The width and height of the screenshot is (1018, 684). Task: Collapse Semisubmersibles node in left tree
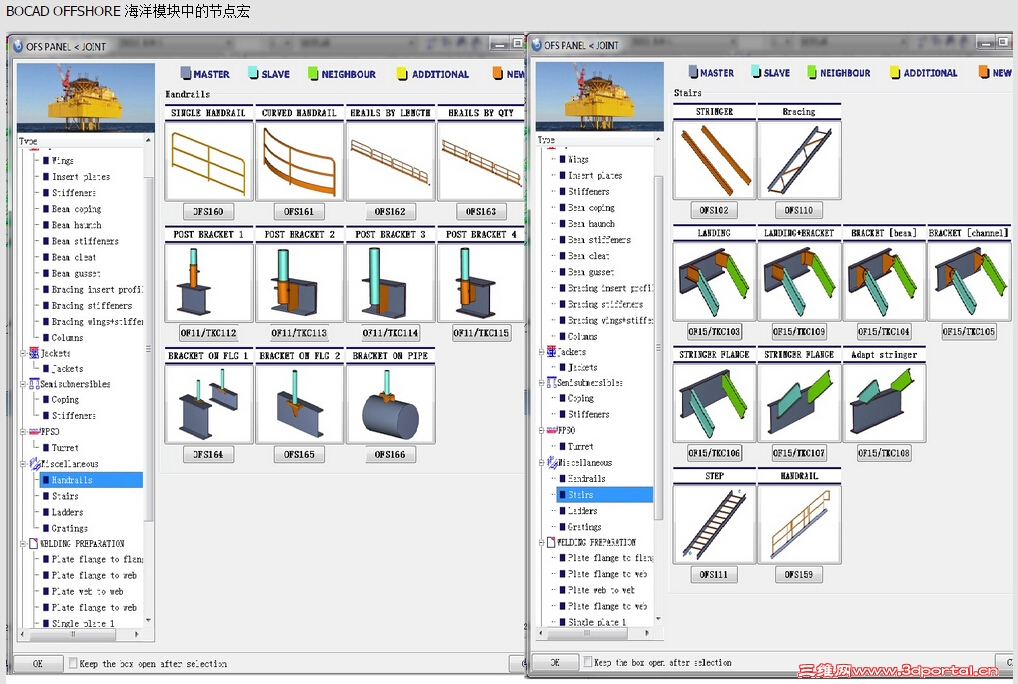23,384
